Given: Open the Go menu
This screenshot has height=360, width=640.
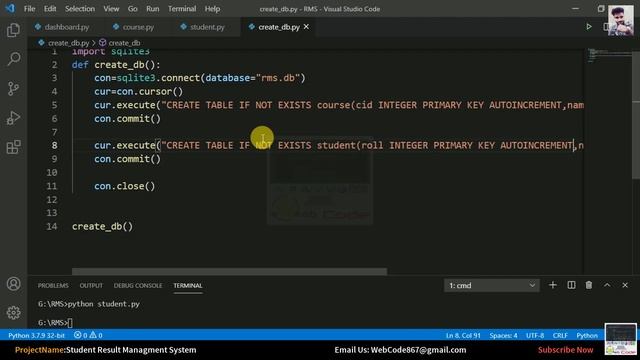Looking at the screenshot, I should click(x=133, y=9).
